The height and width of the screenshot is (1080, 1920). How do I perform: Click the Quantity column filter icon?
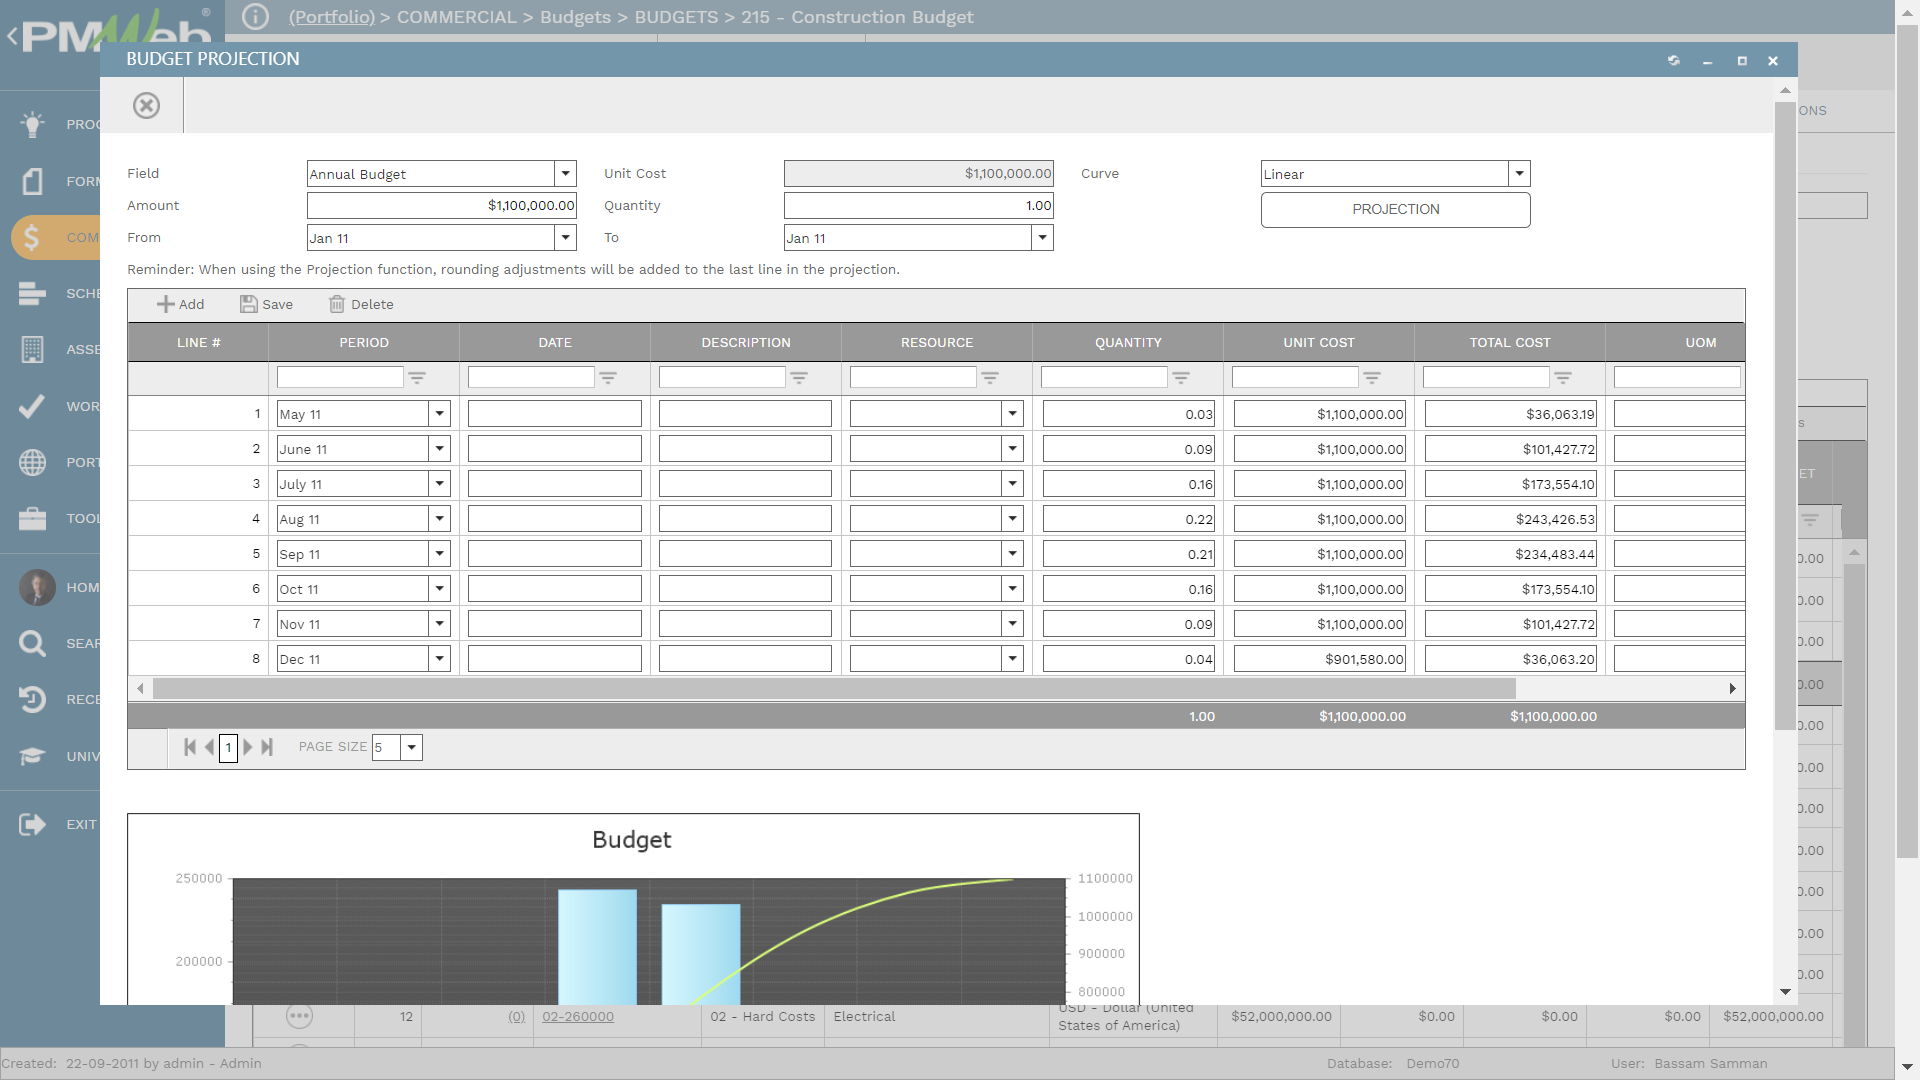pyautogui.click(x=1181, y=378)
